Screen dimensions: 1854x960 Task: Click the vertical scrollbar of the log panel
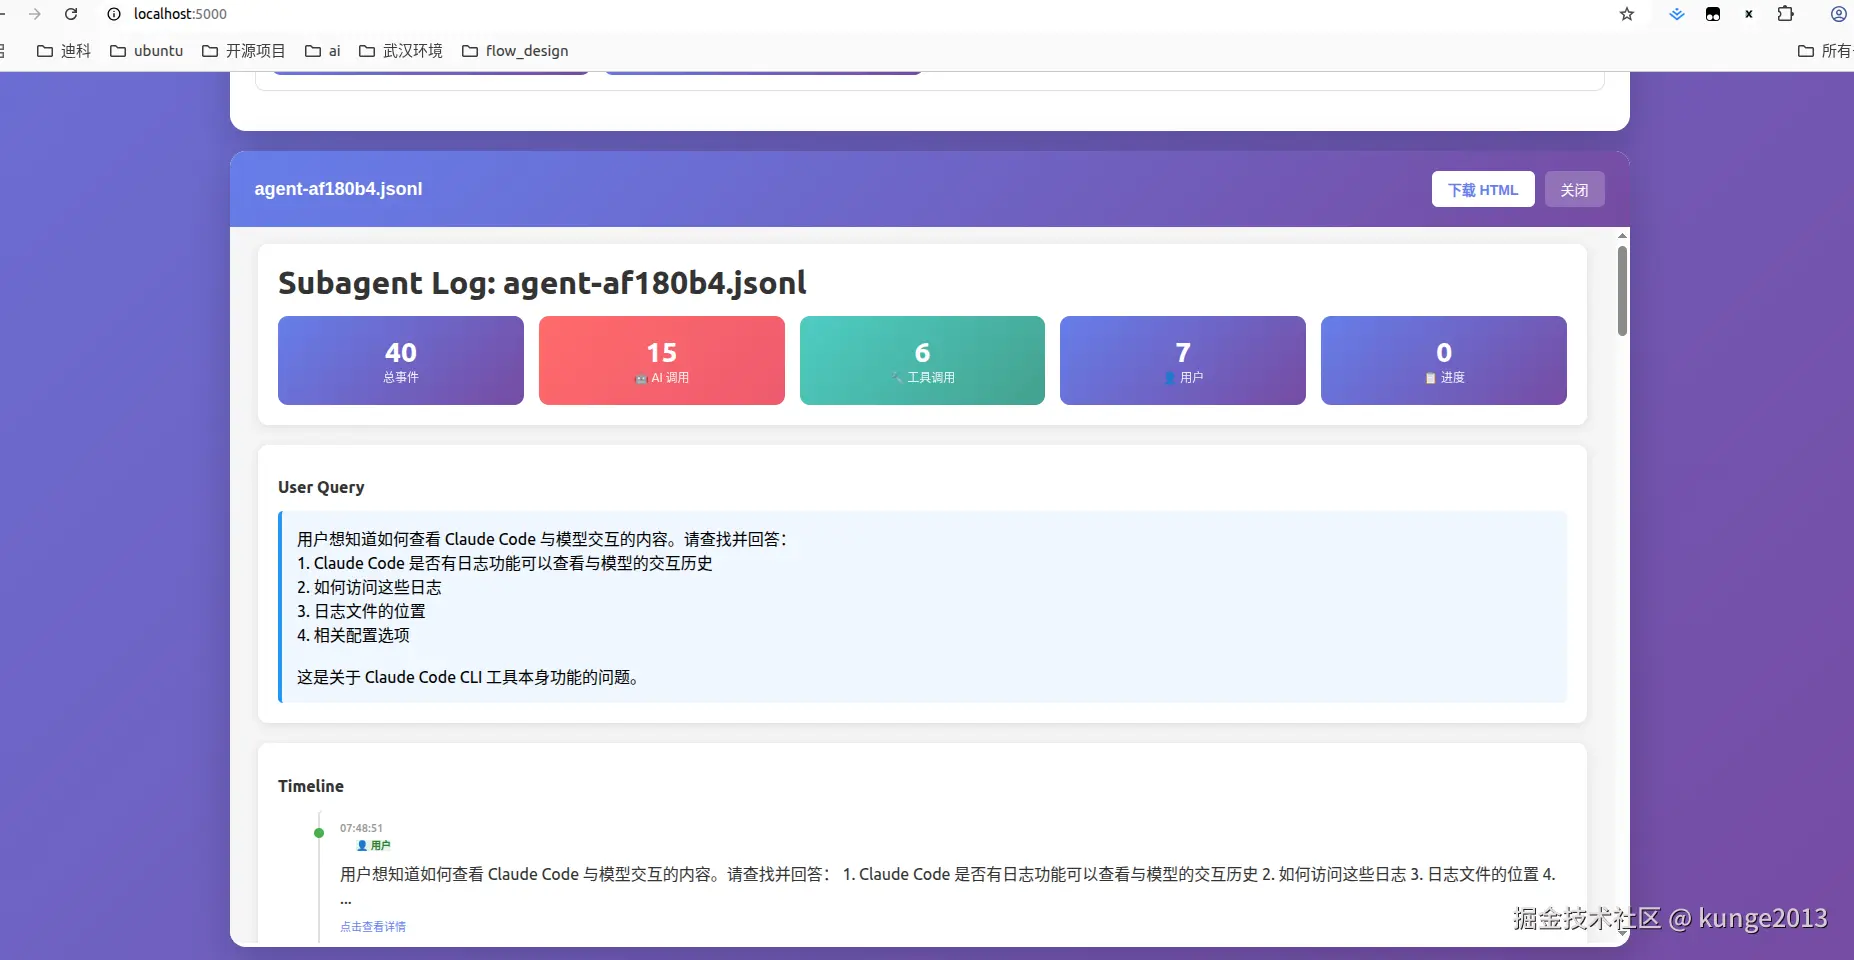[1621, 290]
